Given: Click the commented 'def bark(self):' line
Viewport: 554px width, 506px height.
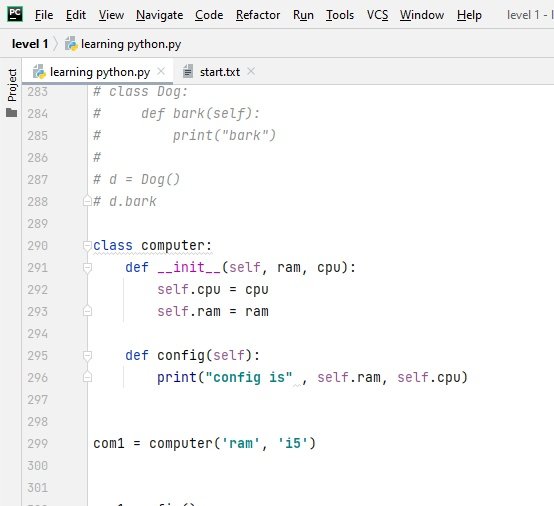Looking at the screenshot, I should [201, 114].
